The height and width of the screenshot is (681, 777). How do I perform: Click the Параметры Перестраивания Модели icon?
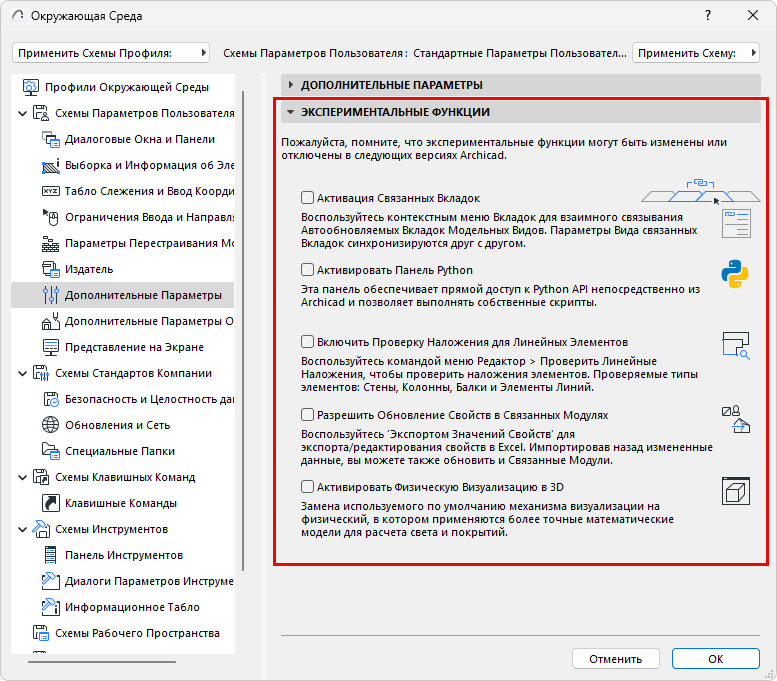[x=51, y=243]
